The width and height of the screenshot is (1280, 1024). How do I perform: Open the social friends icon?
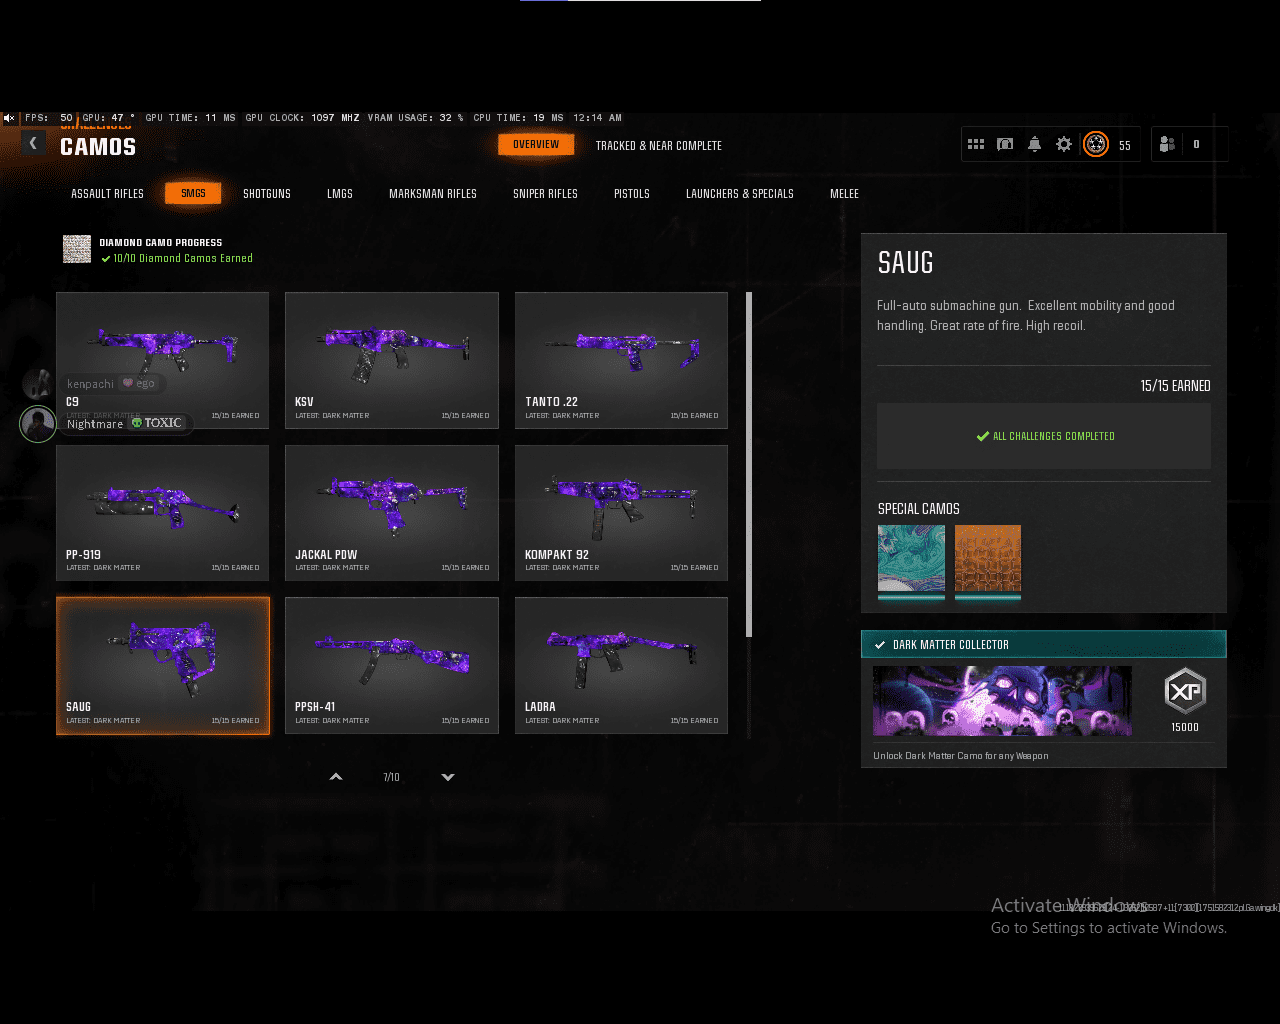1167,144
